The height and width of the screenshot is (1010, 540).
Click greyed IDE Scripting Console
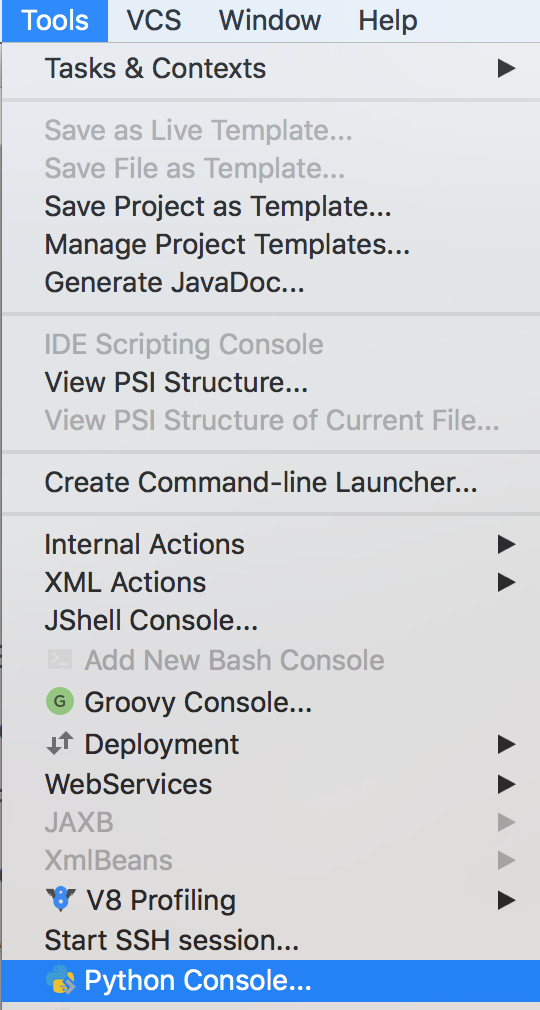(x=184, y=344)
